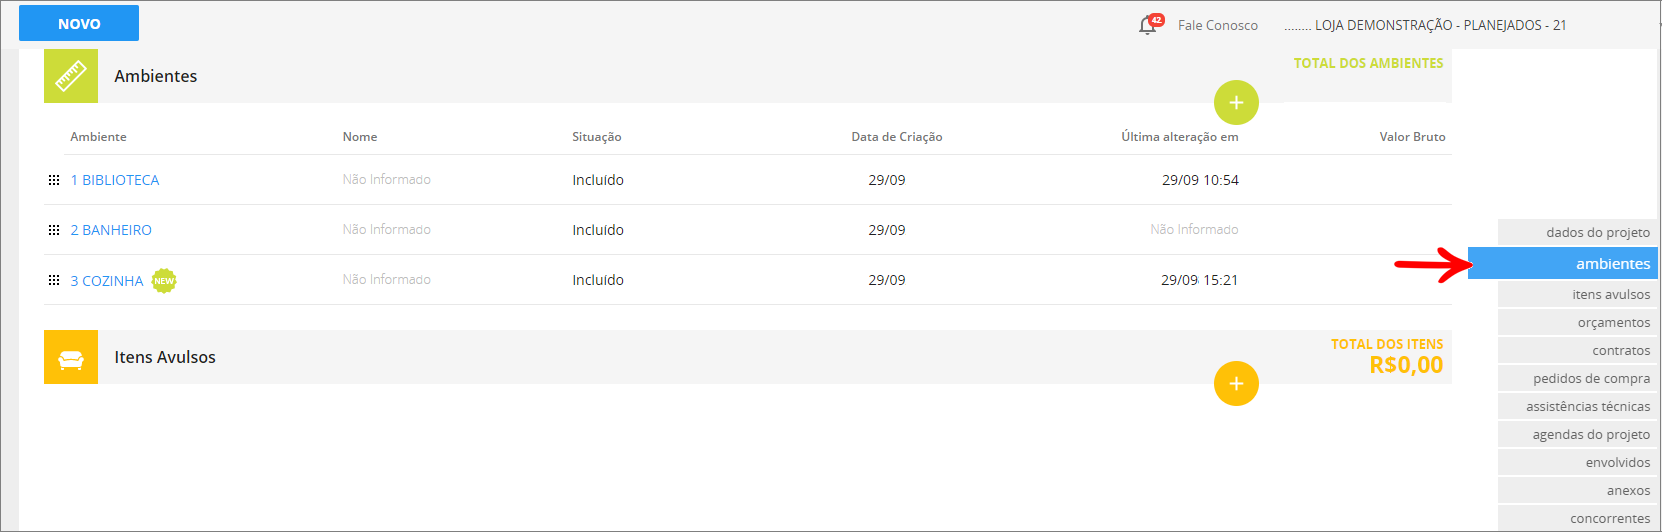Image resolution: width=1662 pixels, height=532 pixels.
Task: Add a new ambiente with green plus
Action: point(1236,102)
